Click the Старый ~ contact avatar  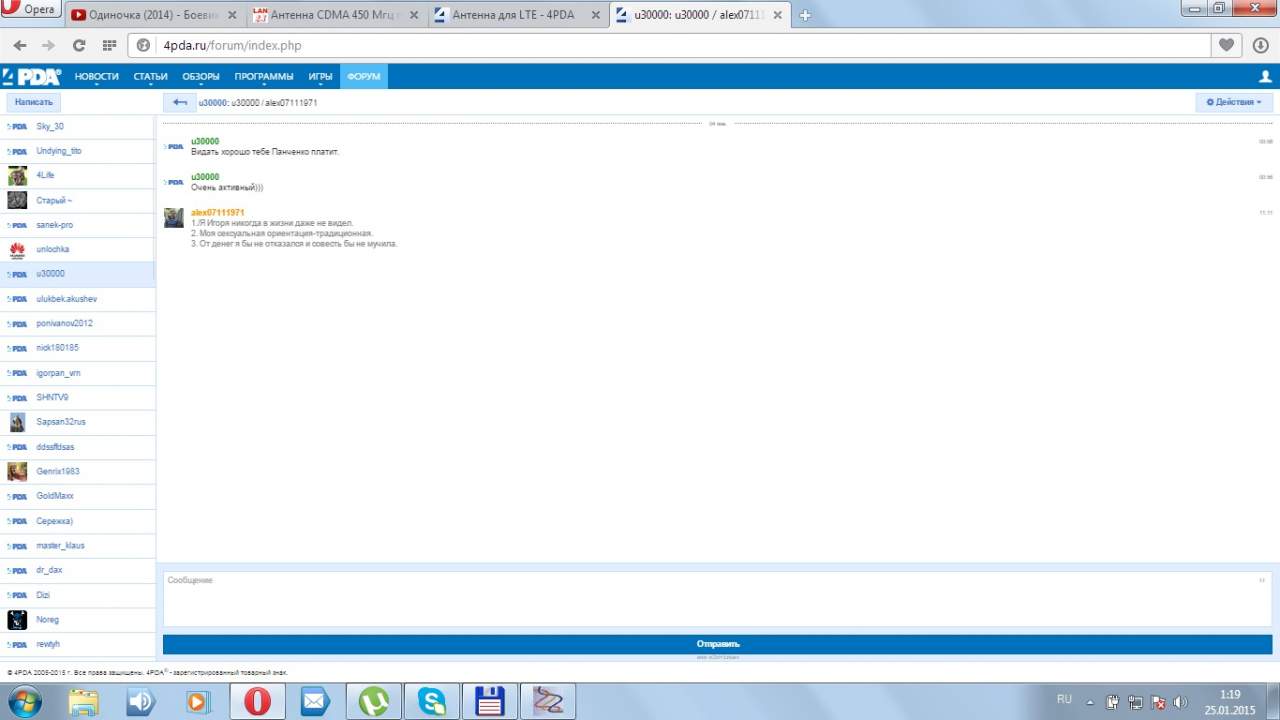[17, 200]
